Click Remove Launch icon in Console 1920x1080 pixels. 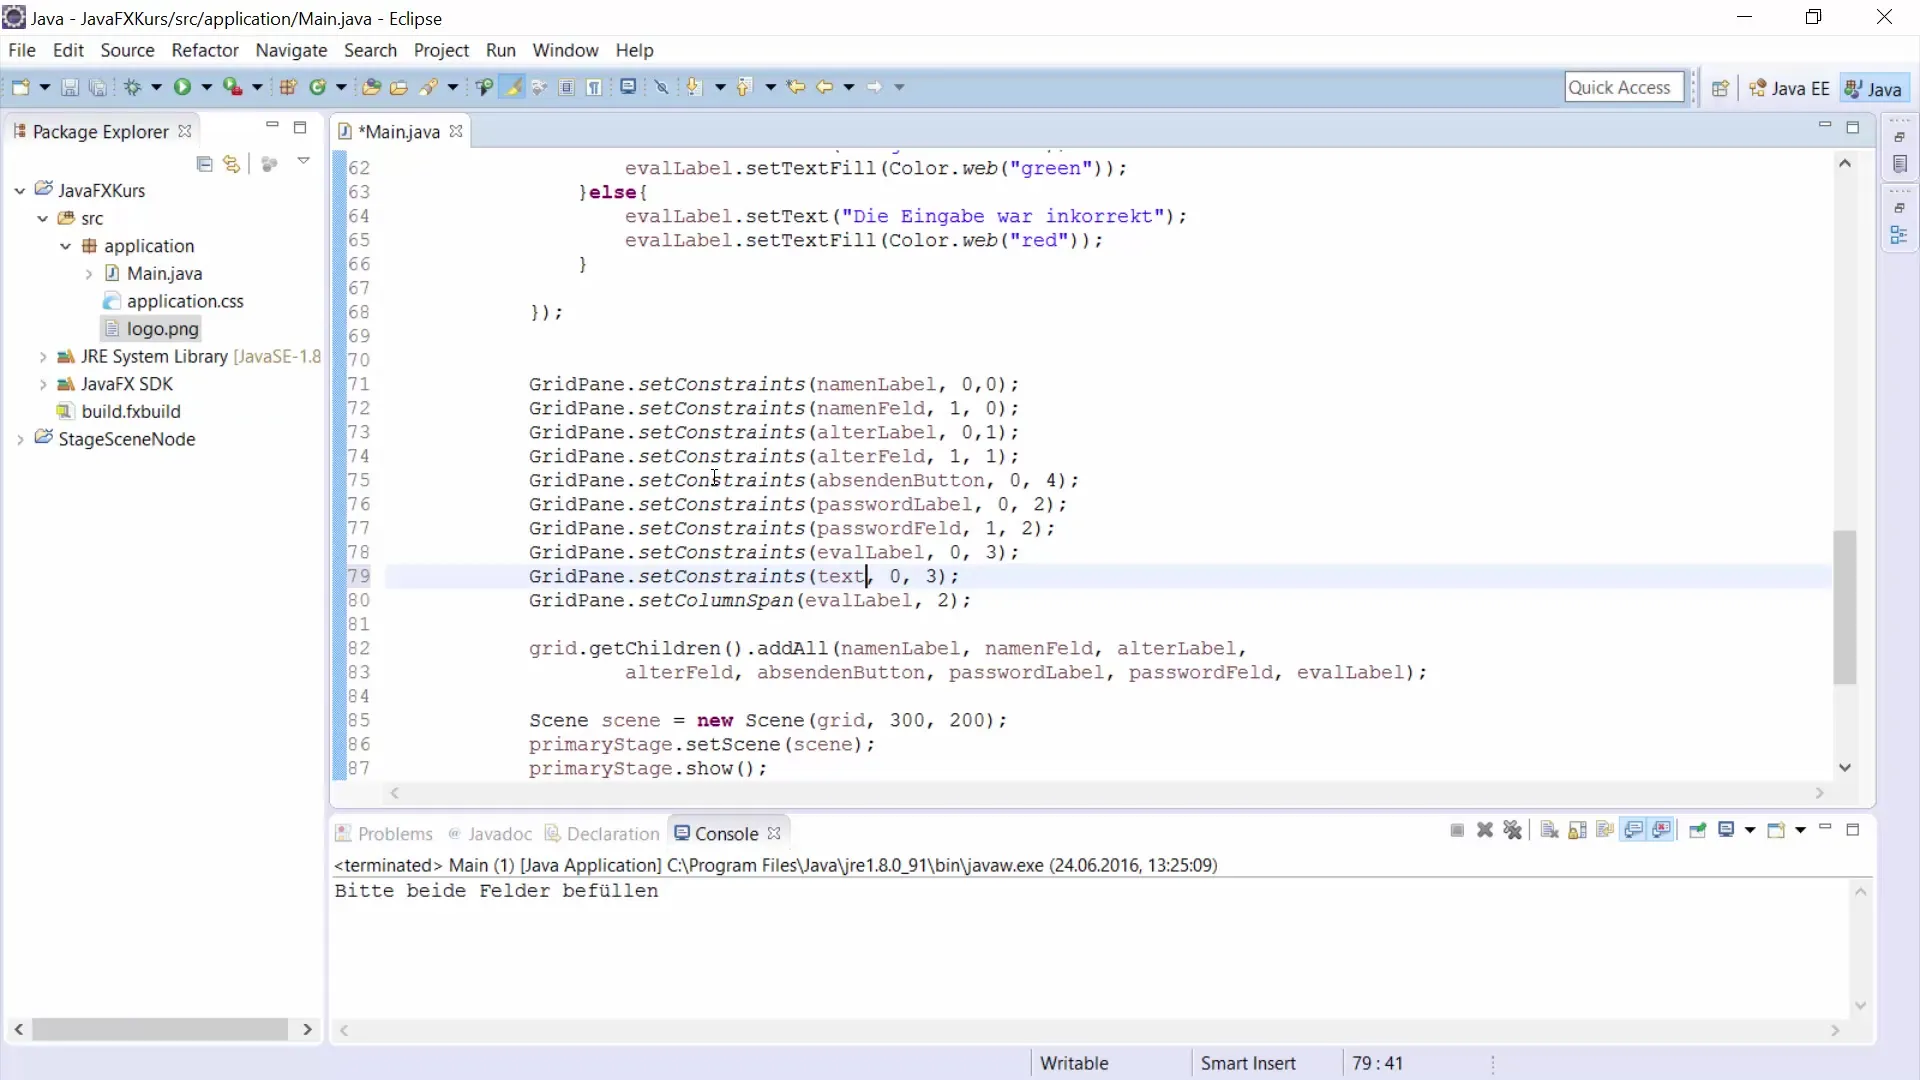[x=1485, y=831]
